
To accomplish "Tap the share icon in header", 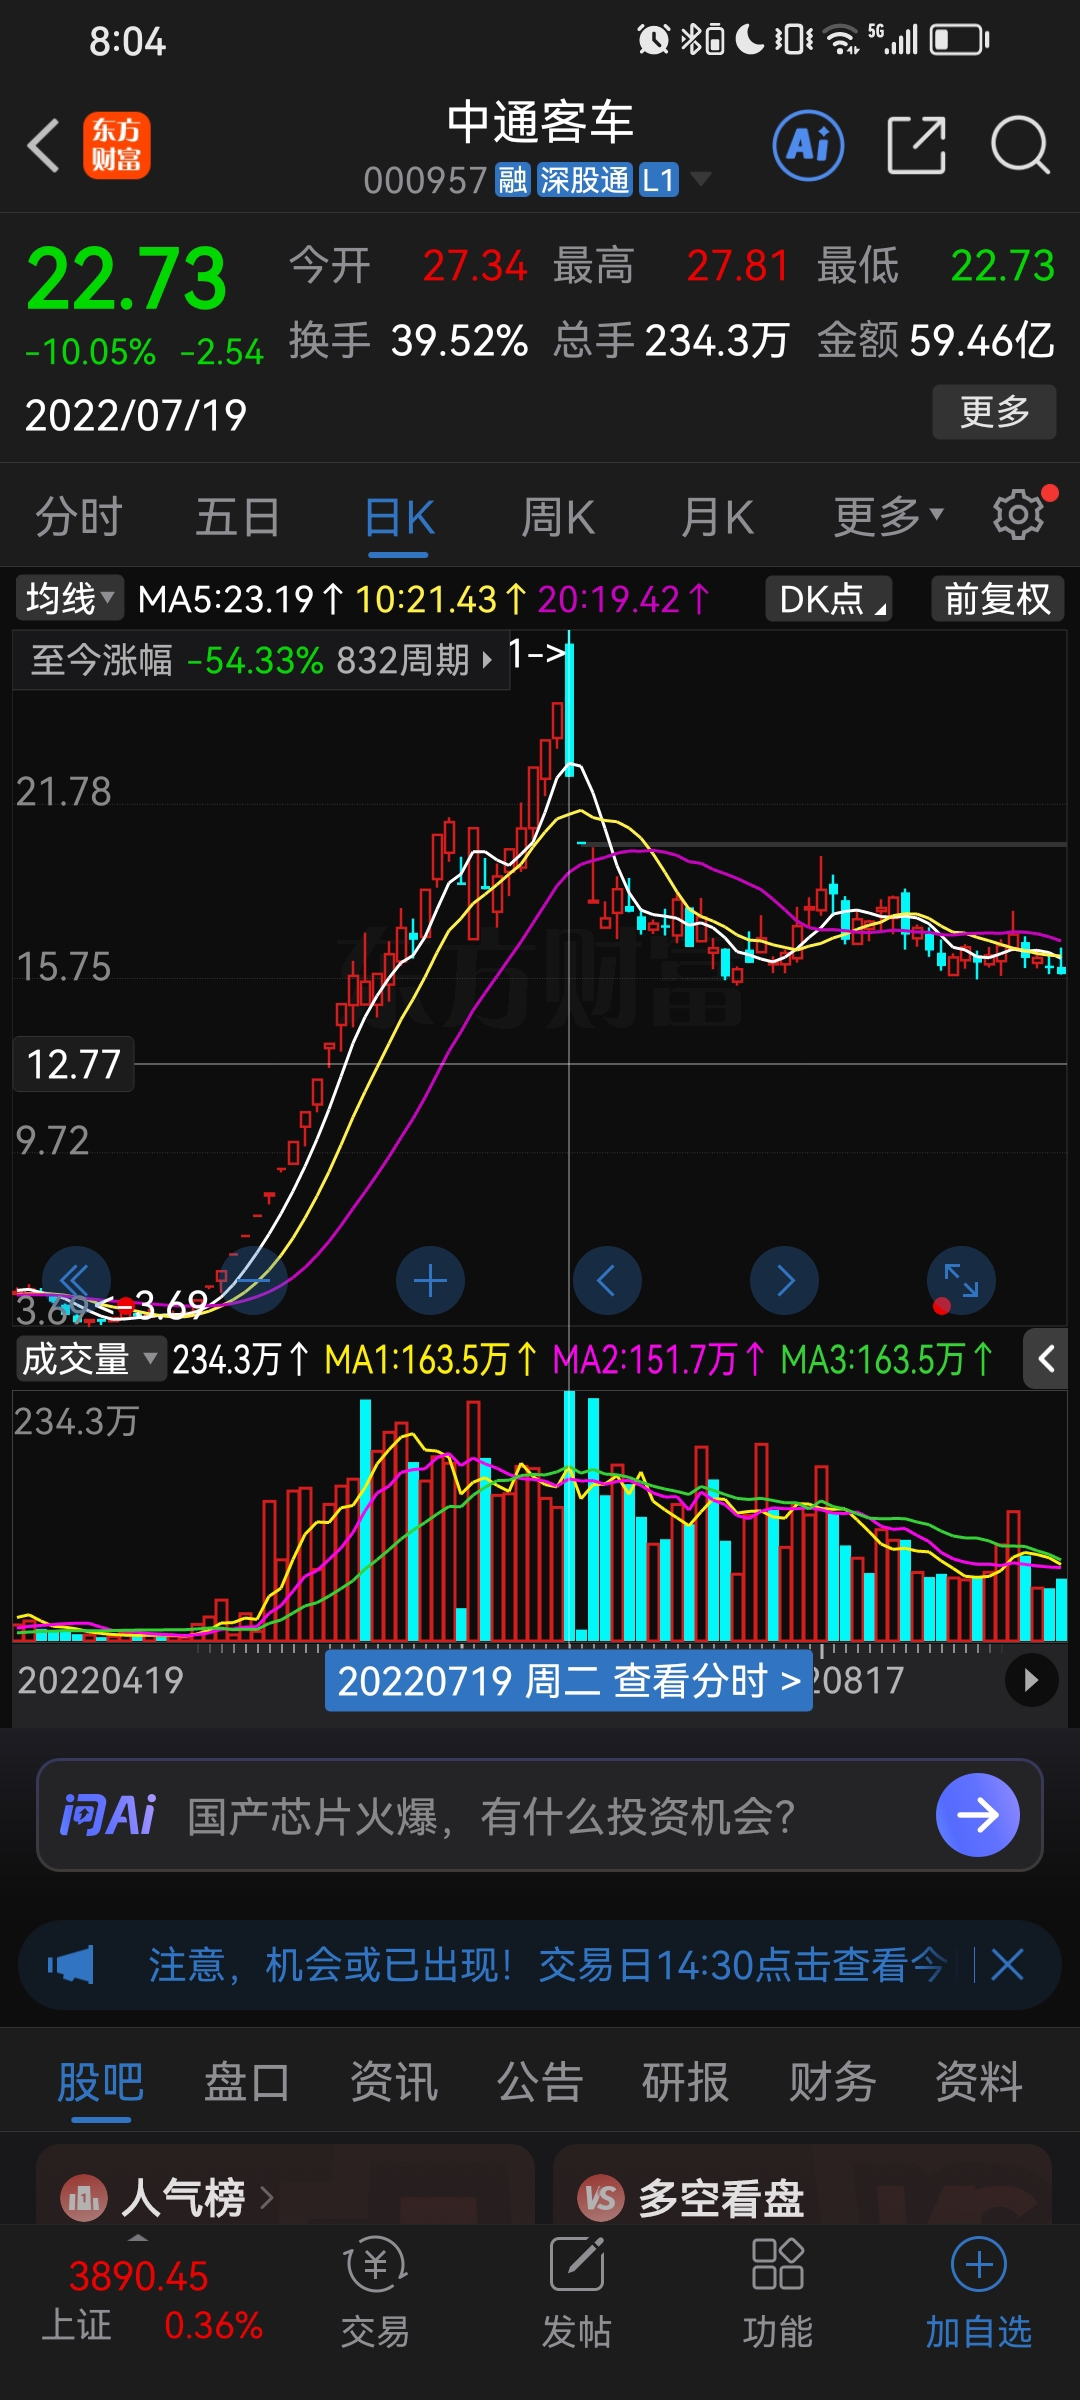I will (x=917, y=146).
